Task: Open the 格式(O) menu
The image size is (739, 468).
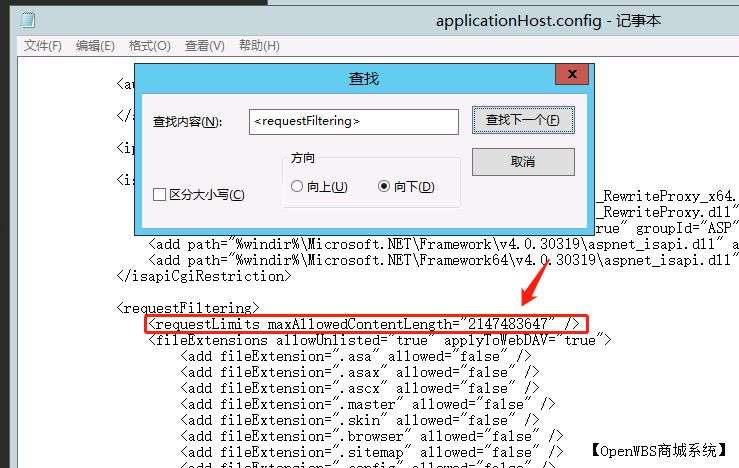Action: pyautogui.click(x=149, y=46)
